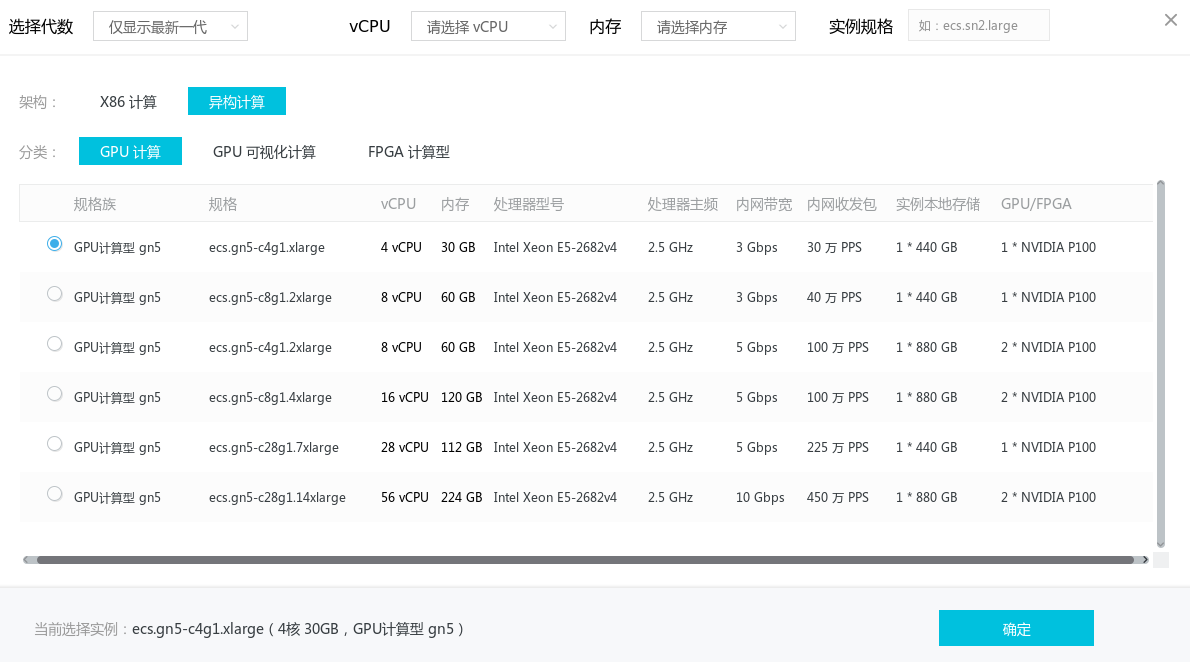The height and width of the screenshot is (662, 1190).
Task: Click the 处理器主频 column header
Action: 682,204
